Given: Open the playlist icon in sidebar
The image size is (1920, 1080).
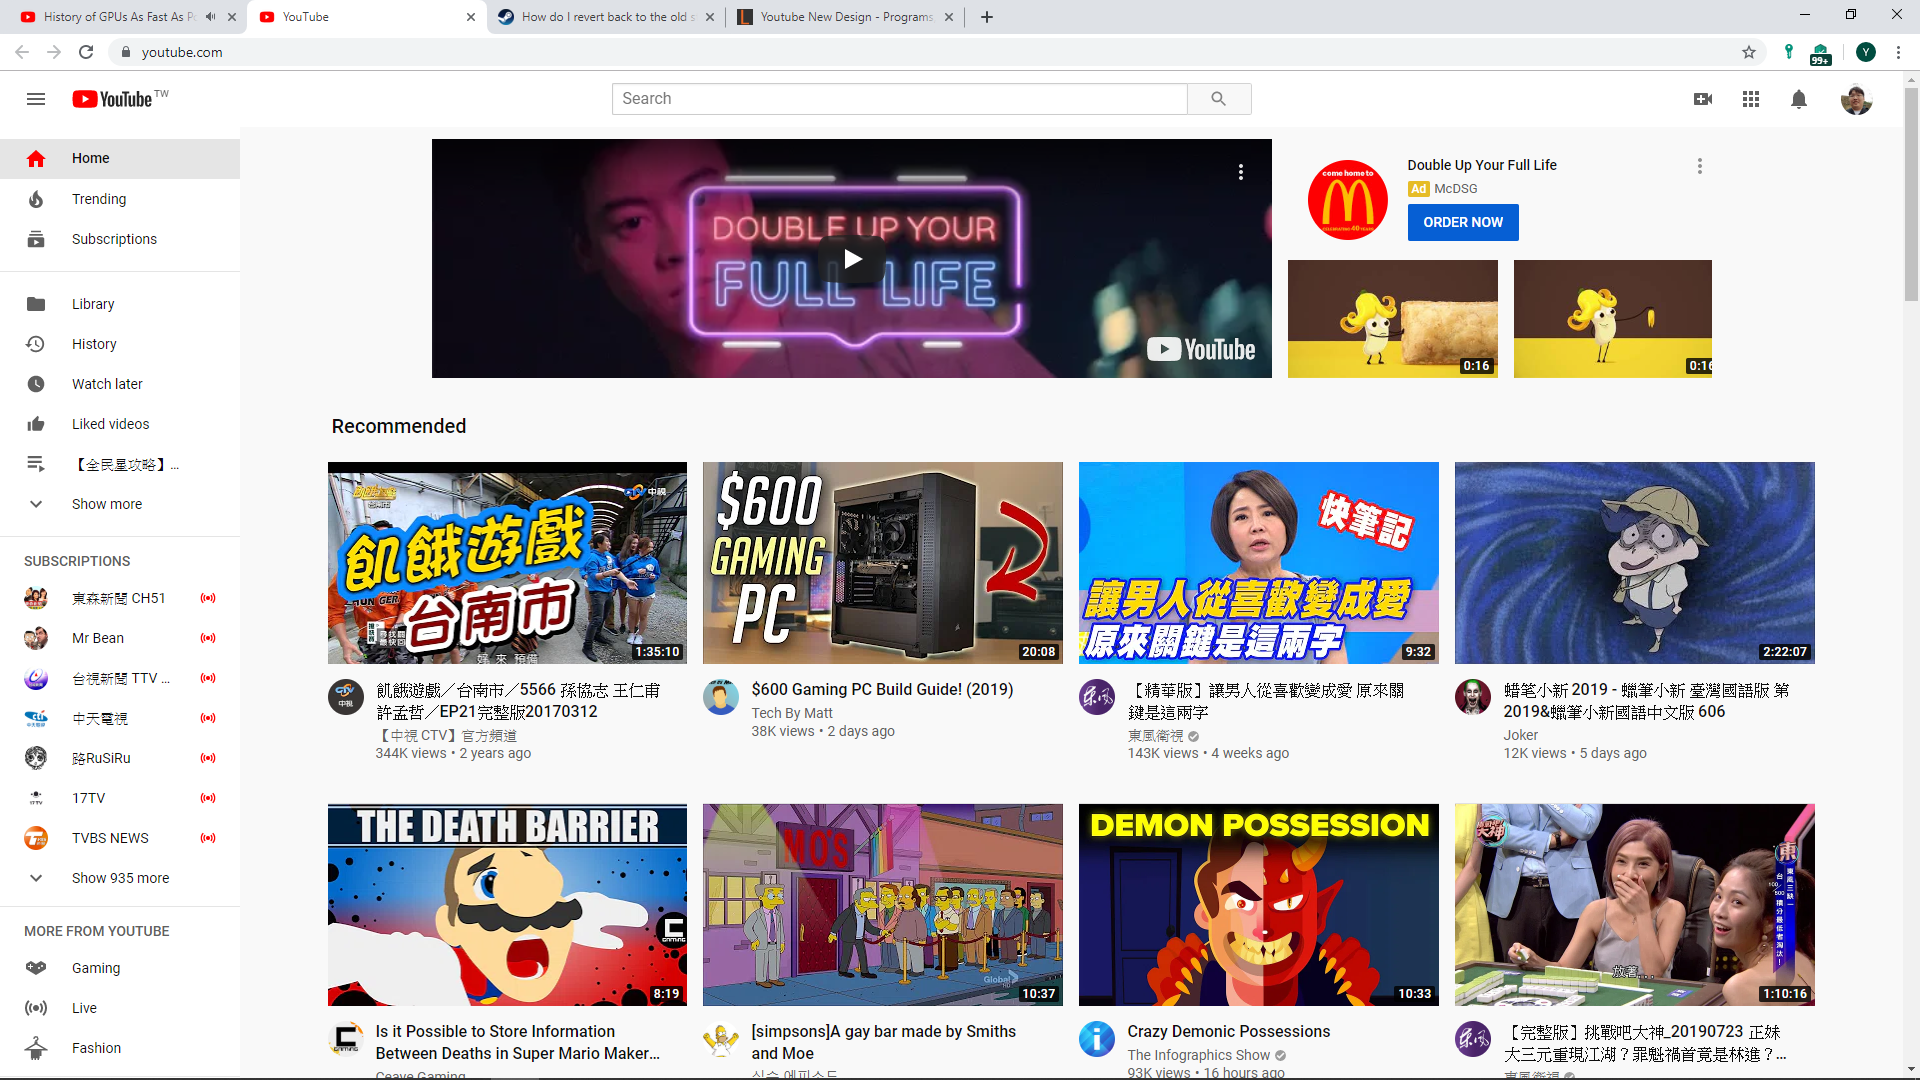Looking at the screenshot, I should pyautogui.click(x=36, y=464).
